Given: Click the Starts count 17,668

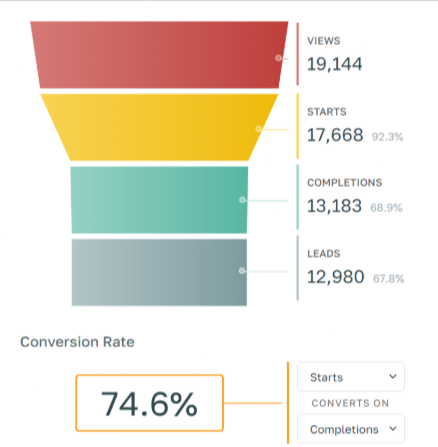Looking at the screenshot, I should (x=335, y=135).
